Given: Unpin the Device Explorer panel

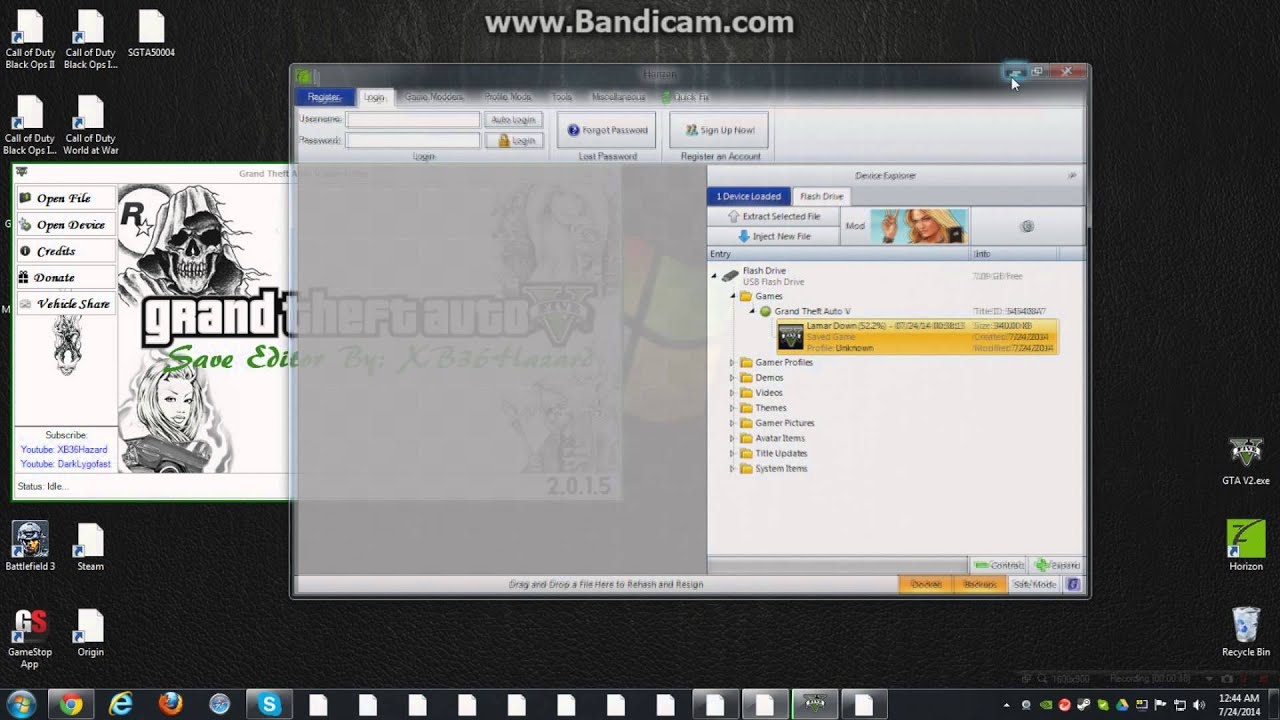Looking at the screenshot, I should 1072,175.
